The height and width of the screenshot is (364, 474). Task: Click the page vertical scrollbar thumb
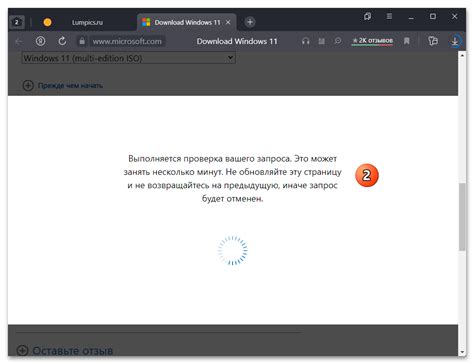pyautogui.click(x=462, y=217)
